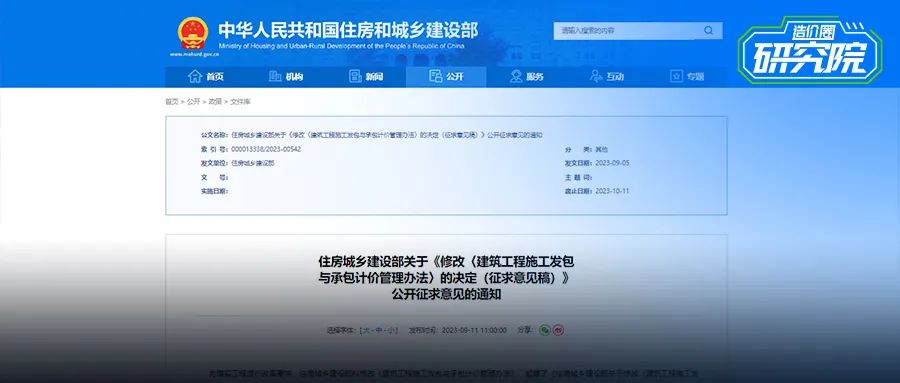Click the search magnifier icon
The image size is (900, 383).
pyautogui.click(x=708, y=30)
